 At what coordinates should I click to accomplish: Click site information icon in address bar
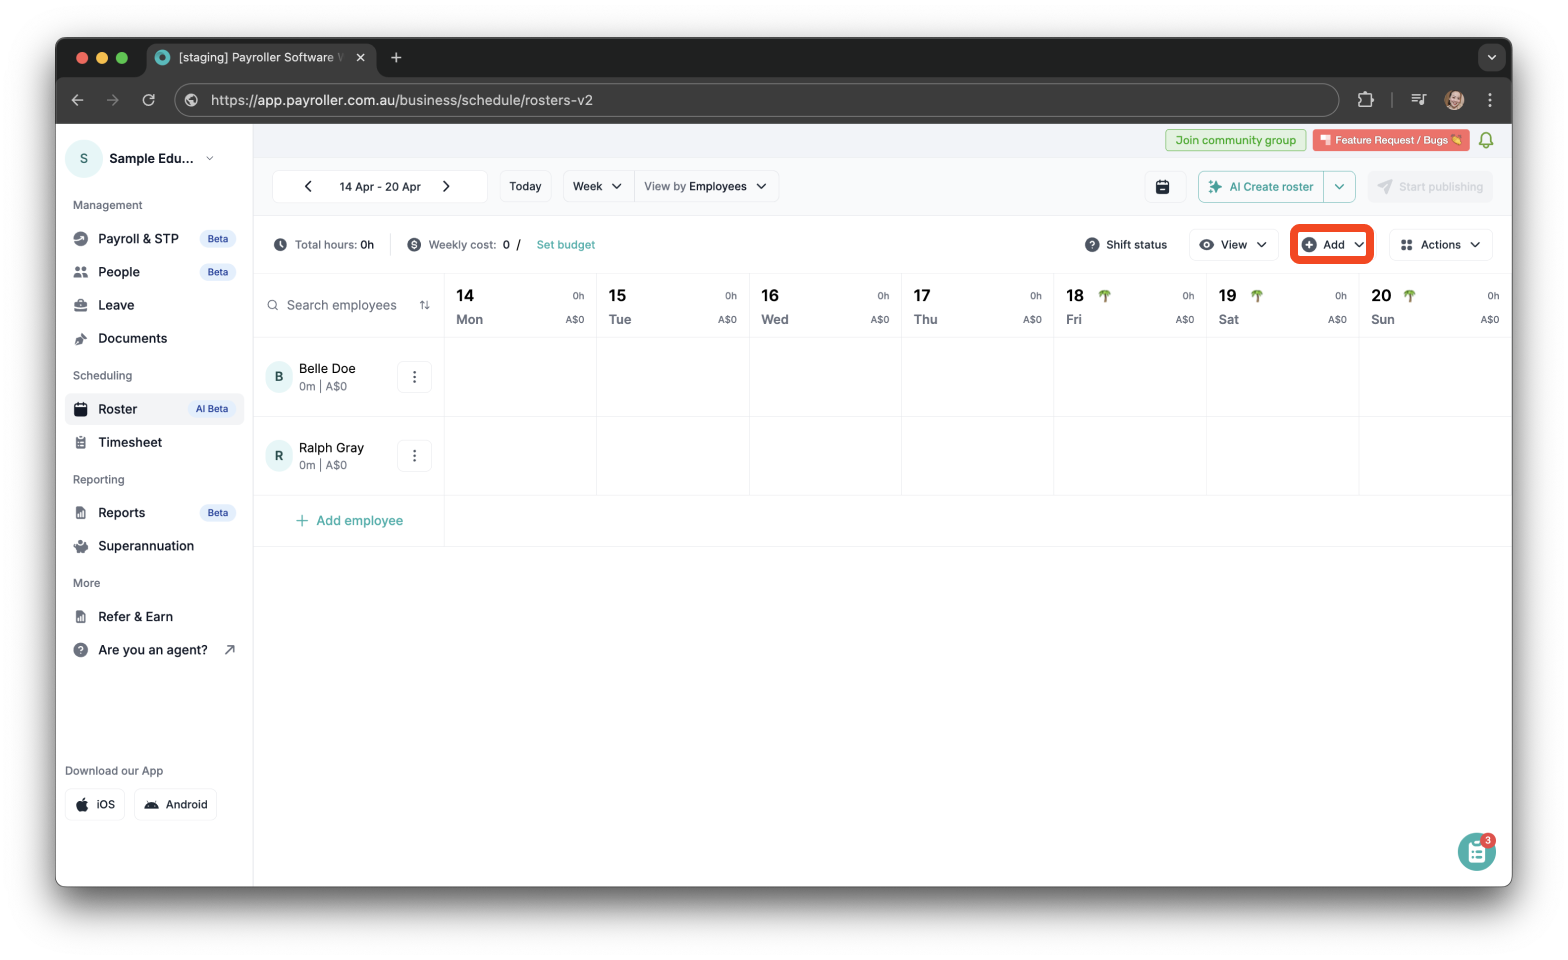pos(192,100)
